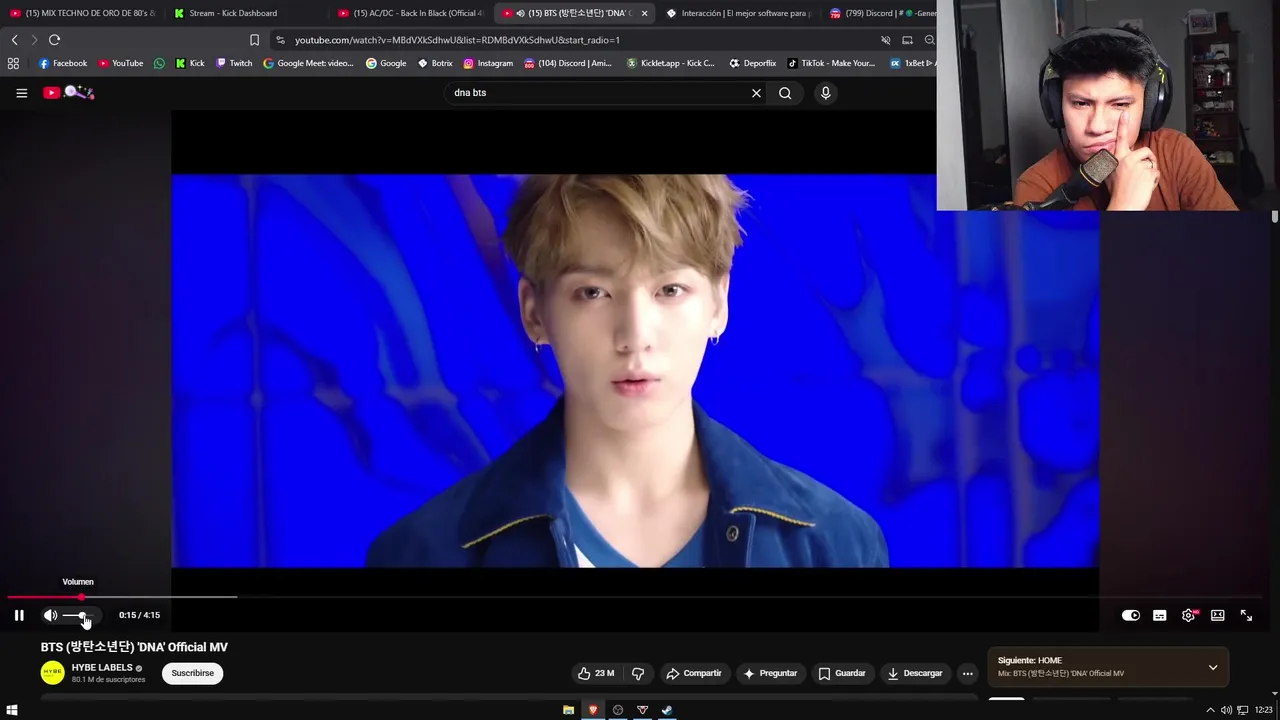Open the Deporflix bookmark

click(x=753, y=63)
